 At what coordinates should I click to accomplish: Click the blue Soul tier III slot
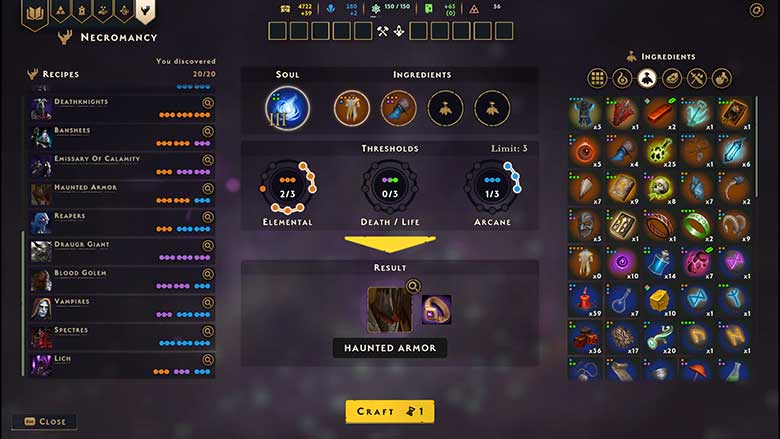(288, 108)
